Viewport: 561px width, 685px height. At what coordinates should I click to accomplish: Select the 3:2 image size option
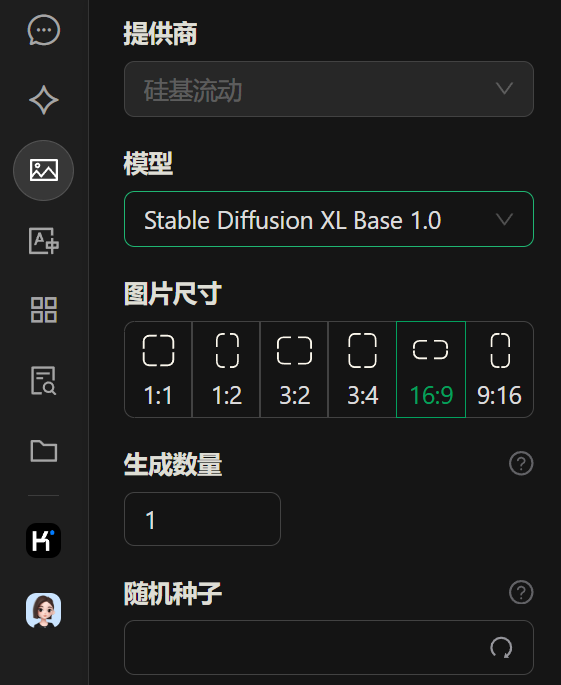point(294,370)
